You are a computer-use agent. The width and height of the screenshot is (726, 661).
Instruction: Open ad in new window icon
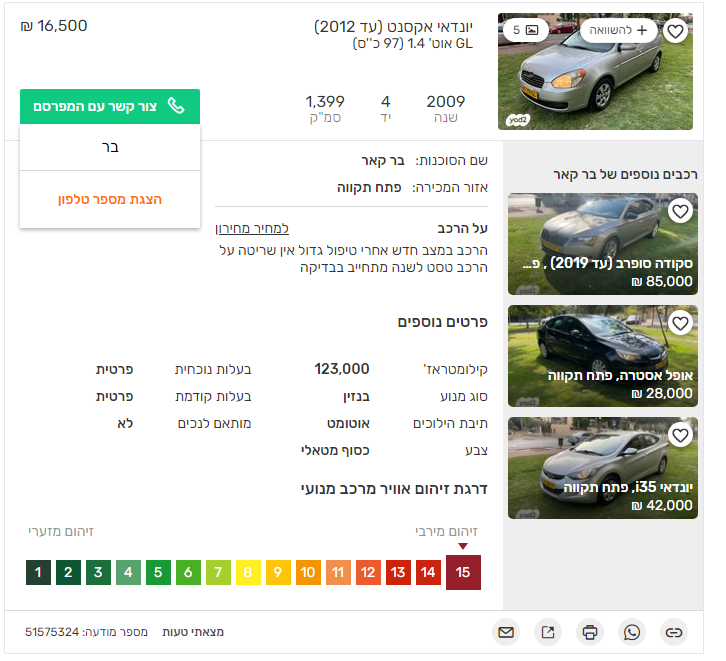point(548,632)
